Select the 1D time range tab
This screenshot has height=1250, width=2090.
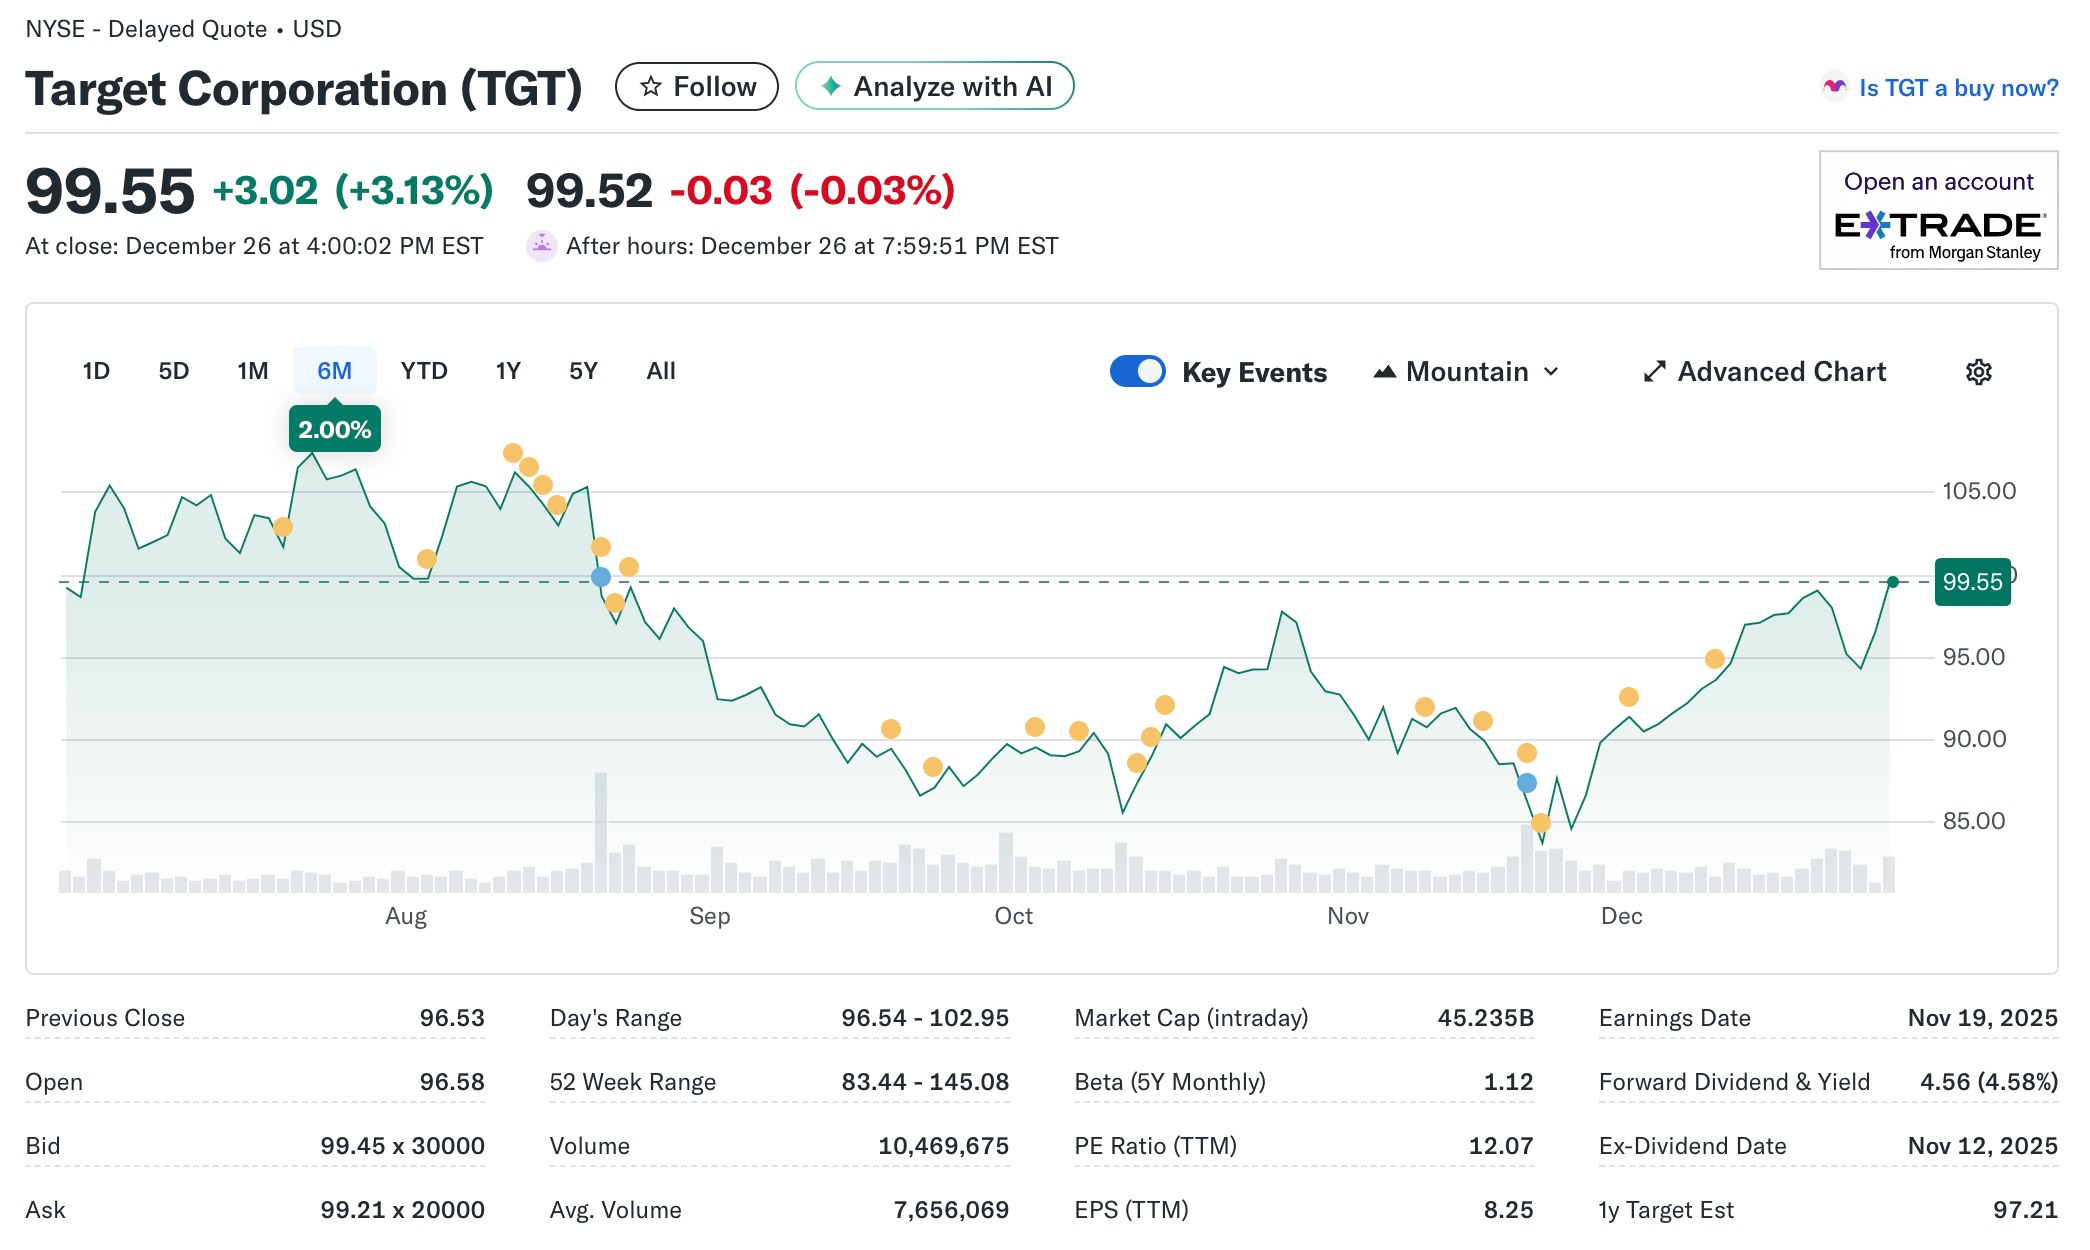[x=96, y=371]
